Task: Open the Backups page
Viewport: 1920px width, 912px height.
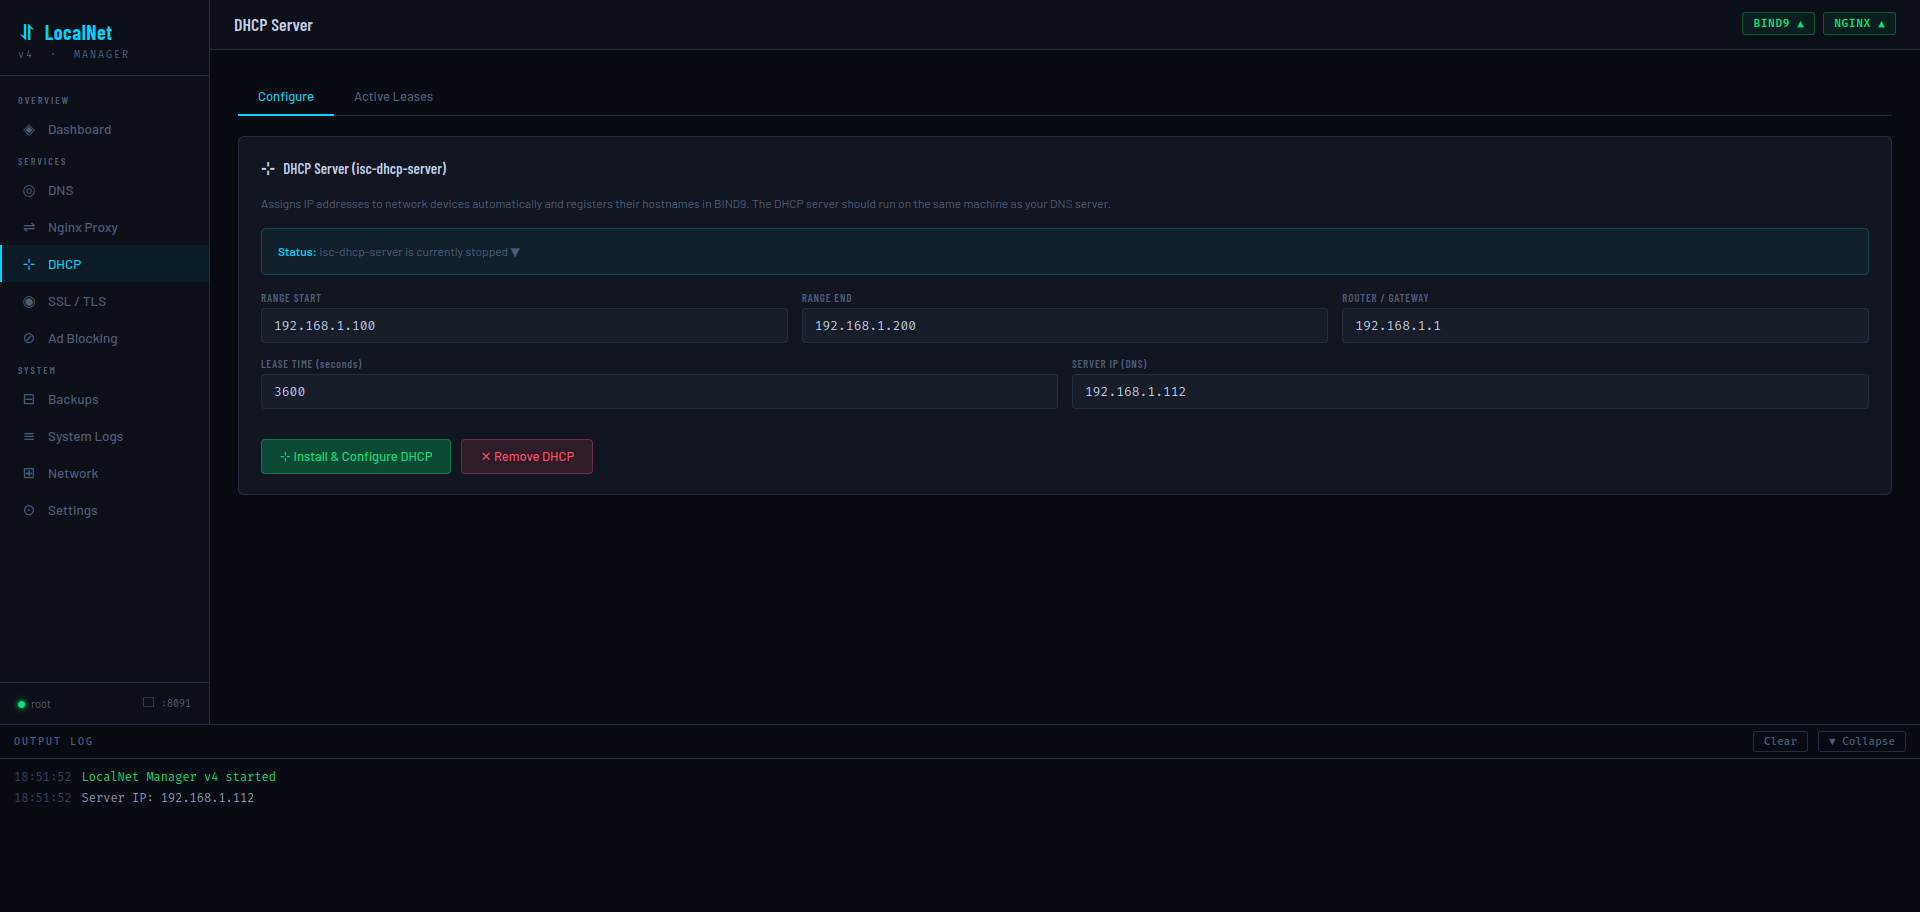Action: coord(104,400)
